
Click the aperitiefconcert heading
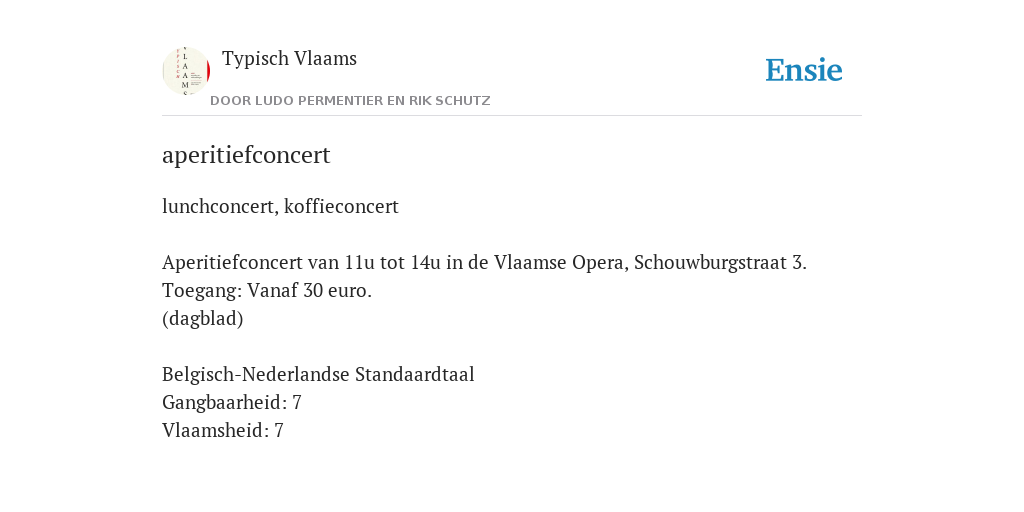tap(246, 156)
